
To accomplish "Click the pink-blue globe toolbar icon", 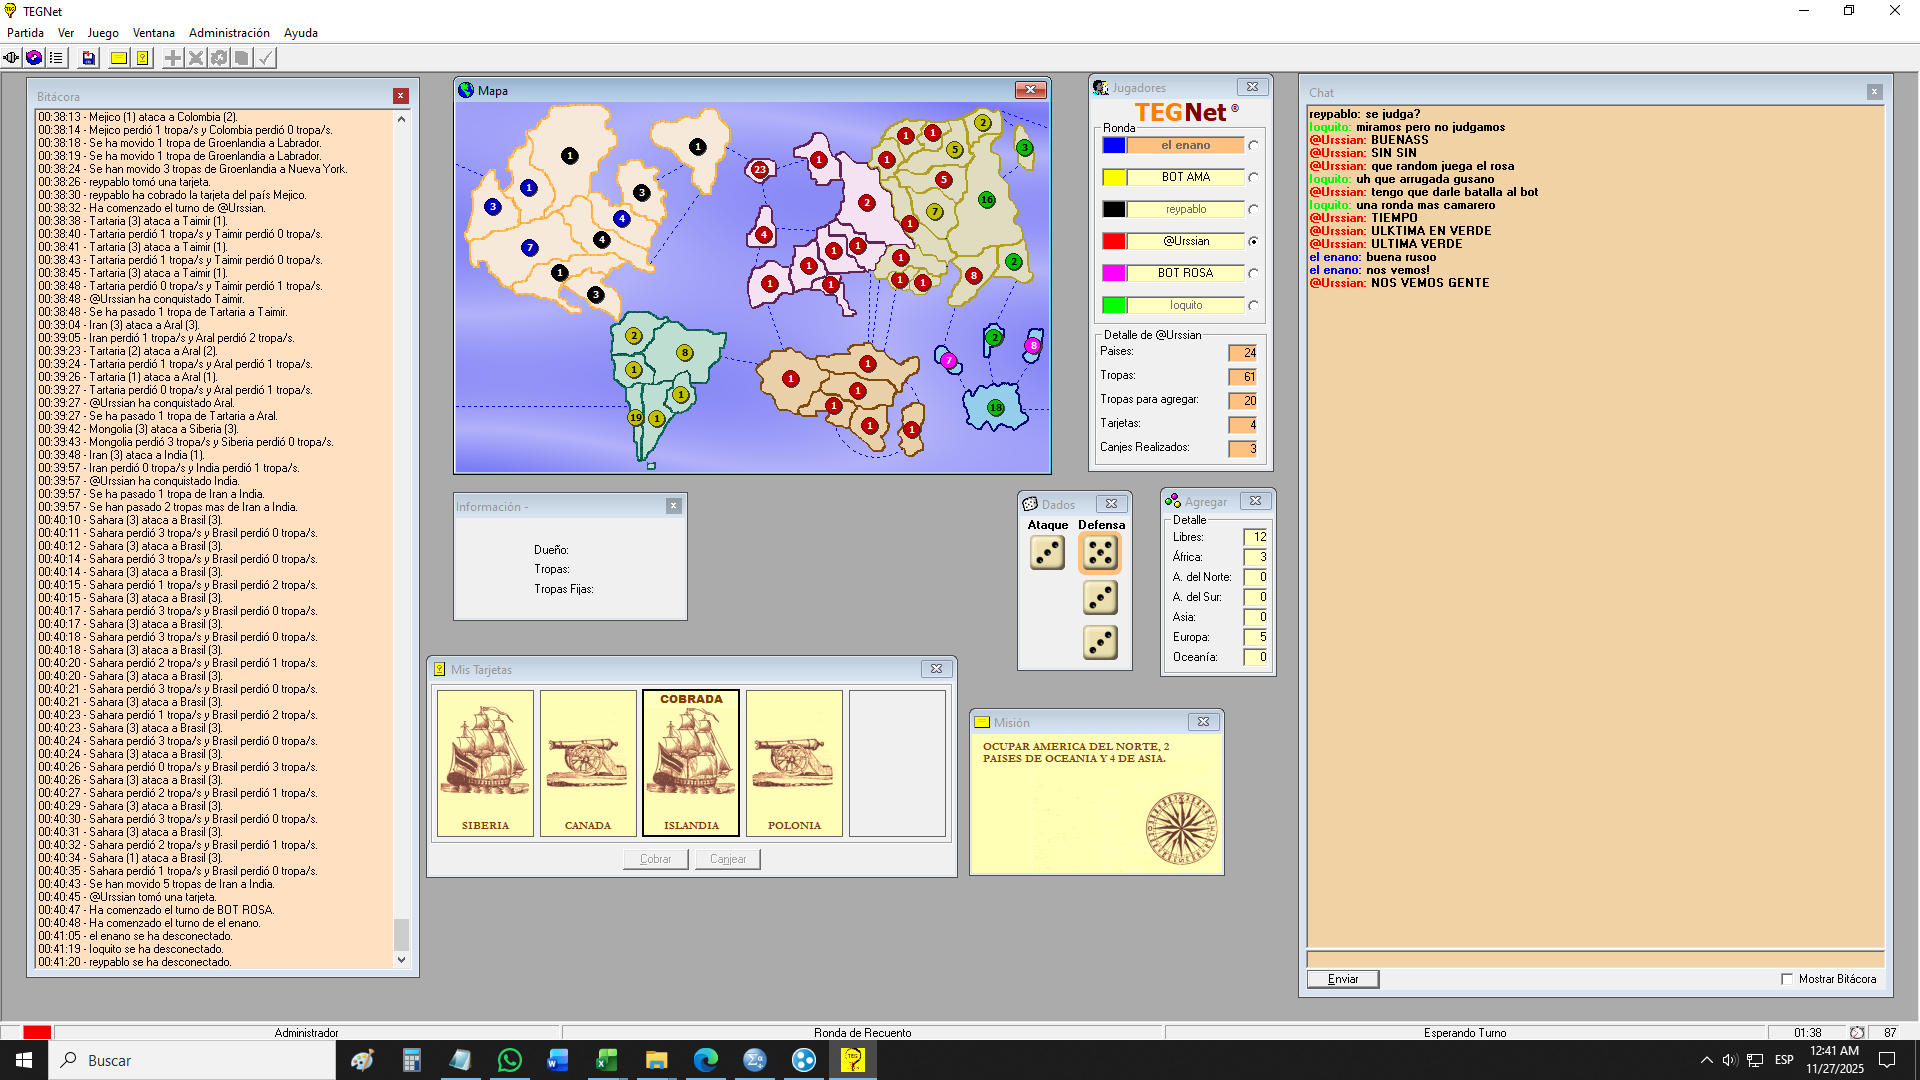I will (x=34, y=58).
